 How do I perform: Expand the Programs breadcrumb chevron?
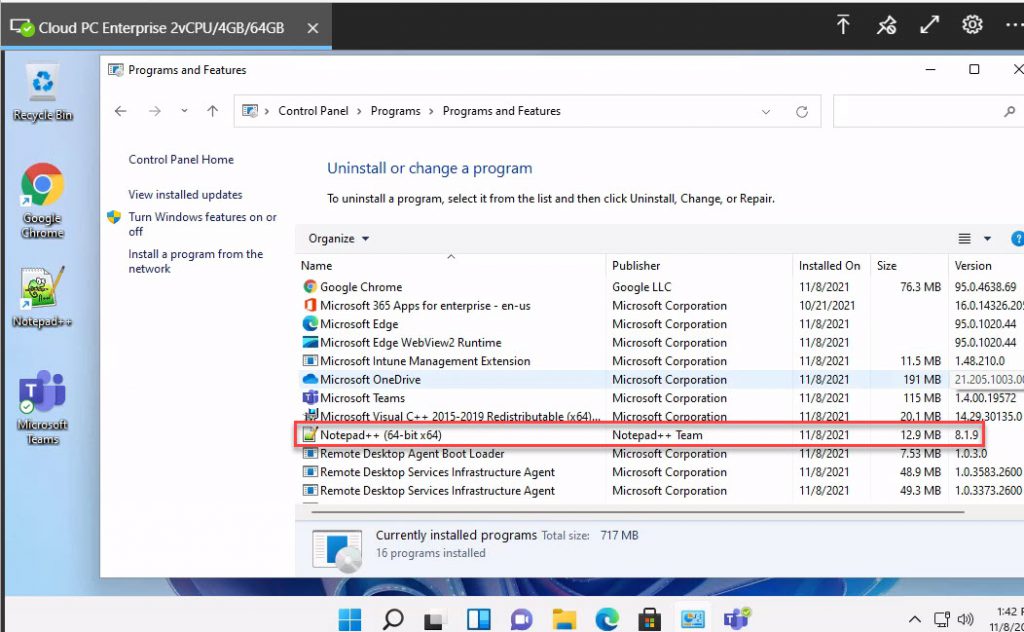click(431, 112)
